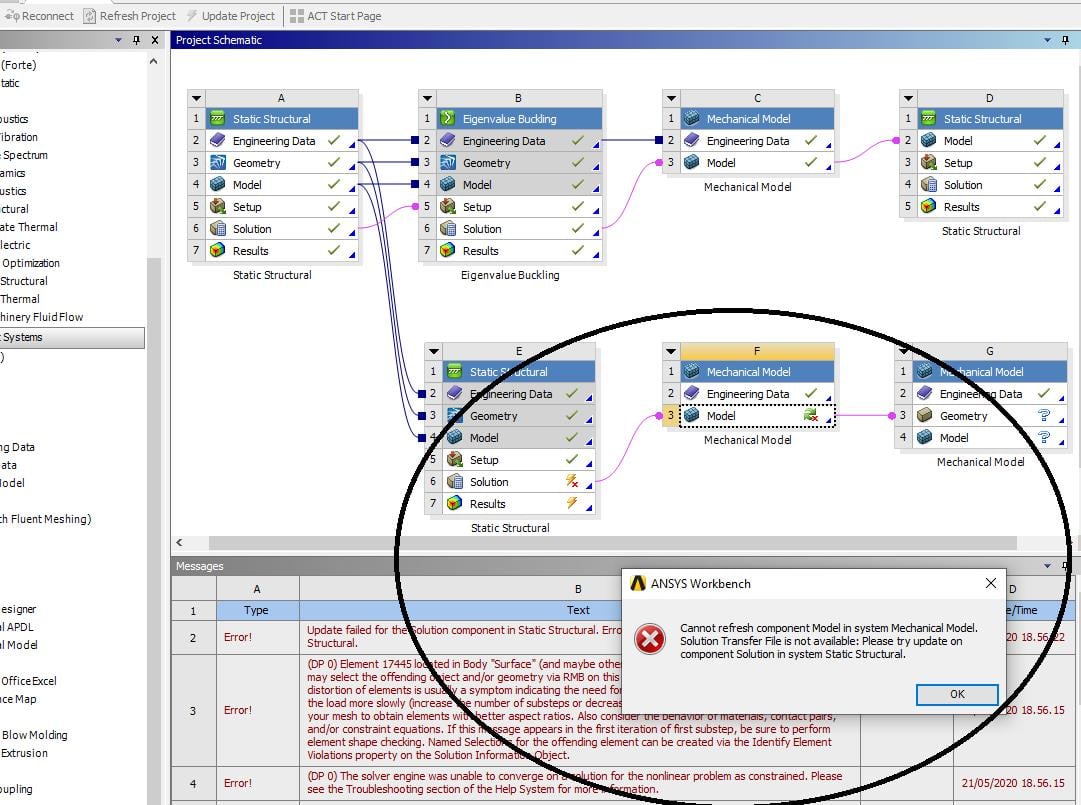Screen dimensions: 1081x805
Task: Select Results cell icon in system B
Action: pyautogui.click(x=447, y=251)
